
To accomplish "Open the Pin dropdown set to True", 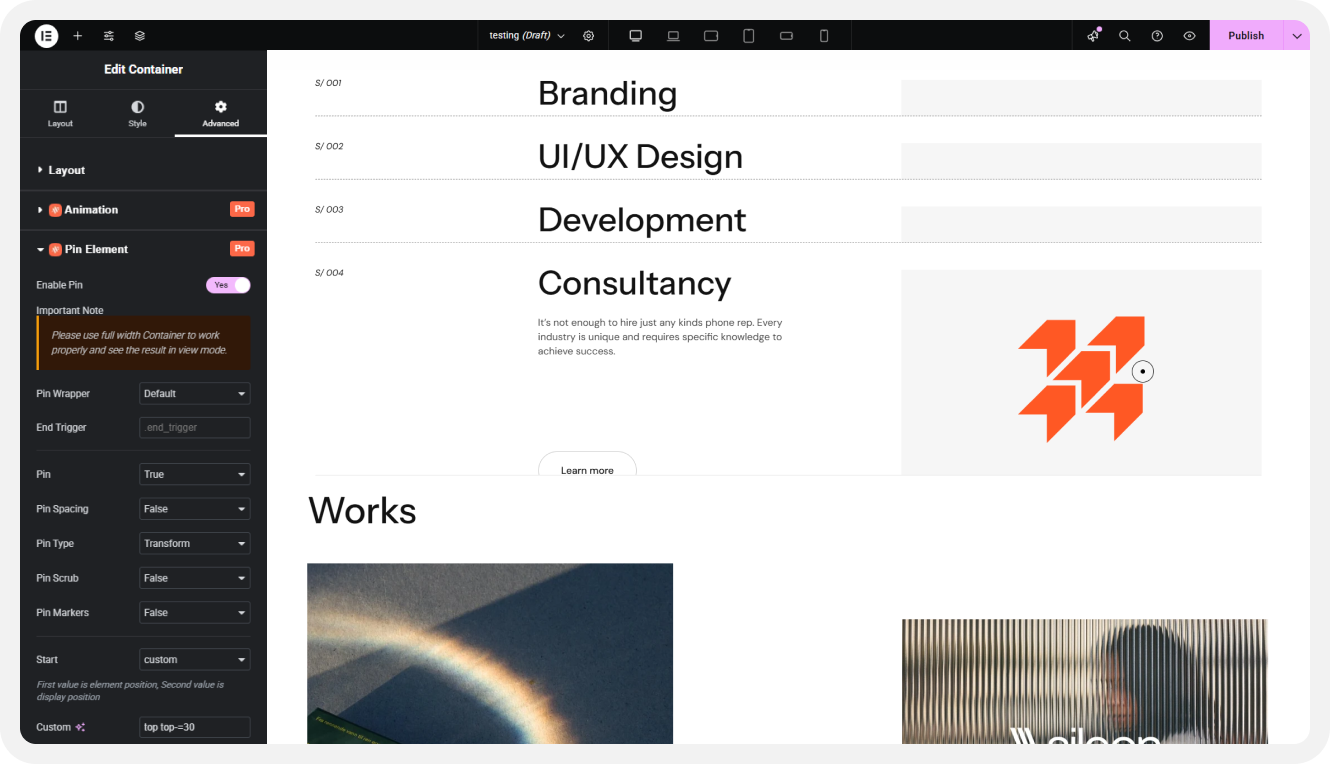I will [x=195, y=474].
